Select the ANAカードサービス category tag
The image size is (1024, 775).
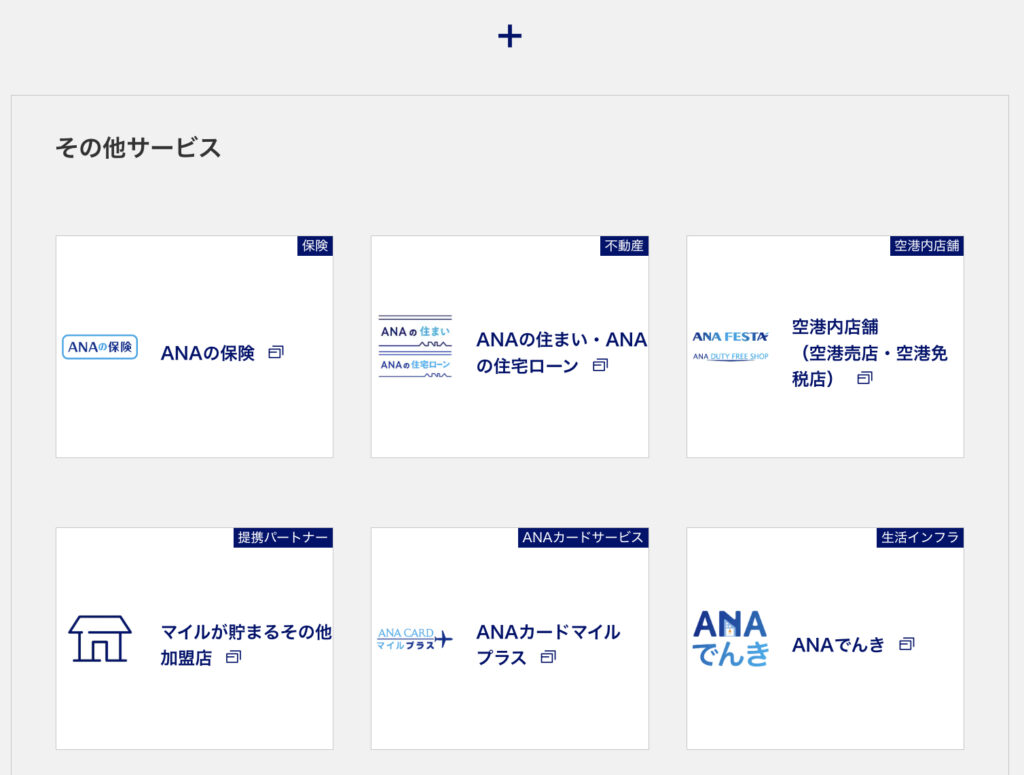click(583, 537)
